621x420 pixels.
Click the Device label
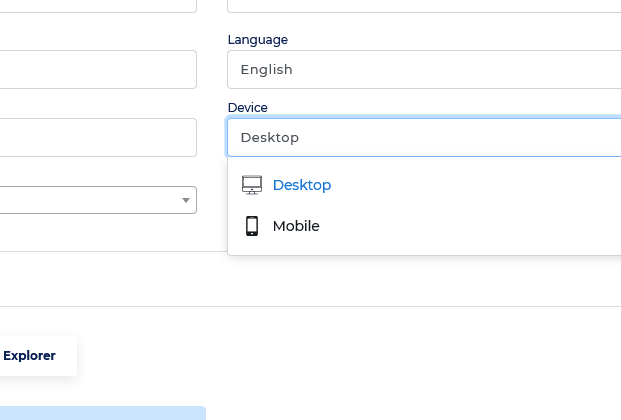248,108
